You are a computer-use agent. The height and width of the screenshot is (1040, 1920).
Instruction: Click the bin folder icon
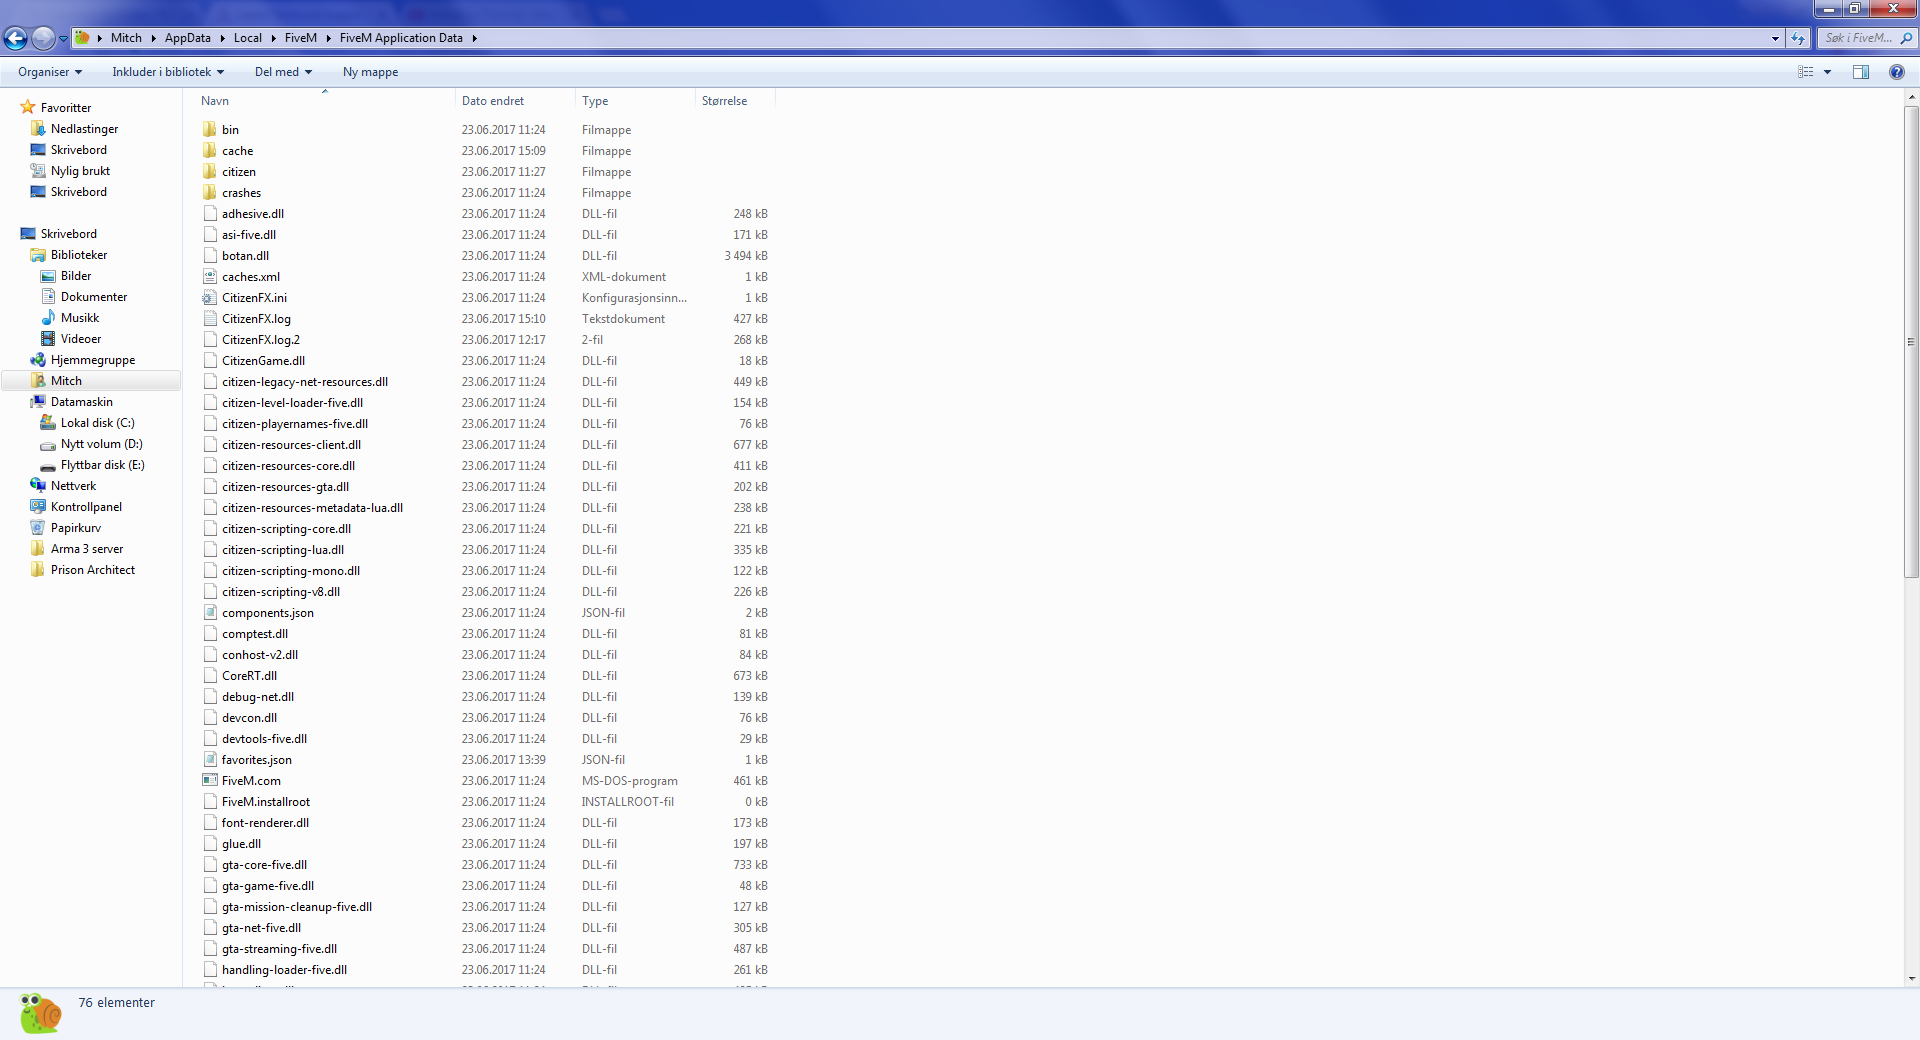tap(210, 129)
